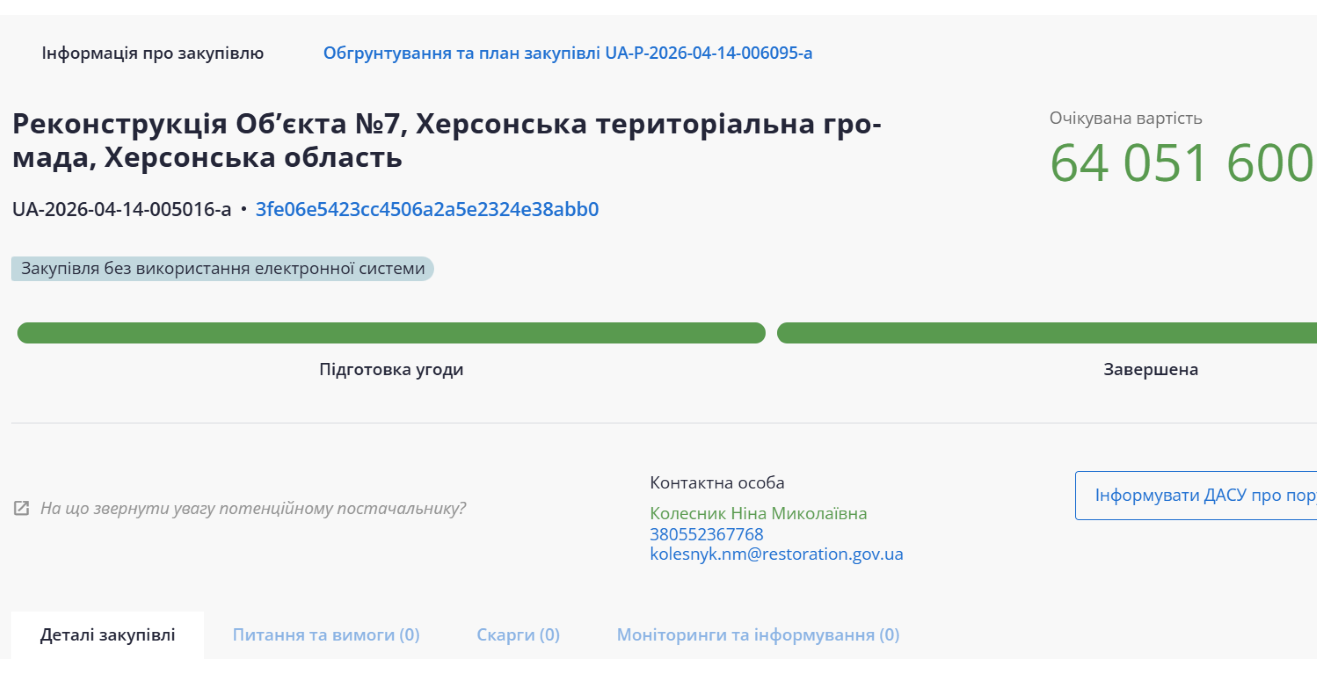Click the 'Підготовка угоди' progress bar segment
Image resolution: width=1317 pixels, height=675 pixels.
391,333
